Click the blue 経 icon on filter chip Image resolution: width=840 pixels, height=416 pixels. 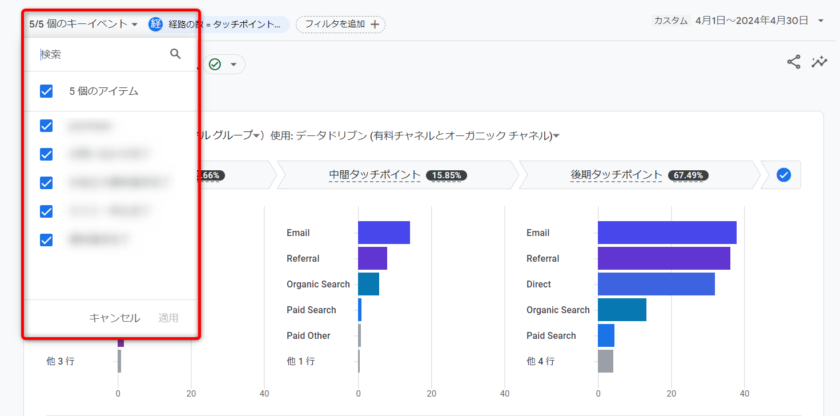tap(156, 23)
